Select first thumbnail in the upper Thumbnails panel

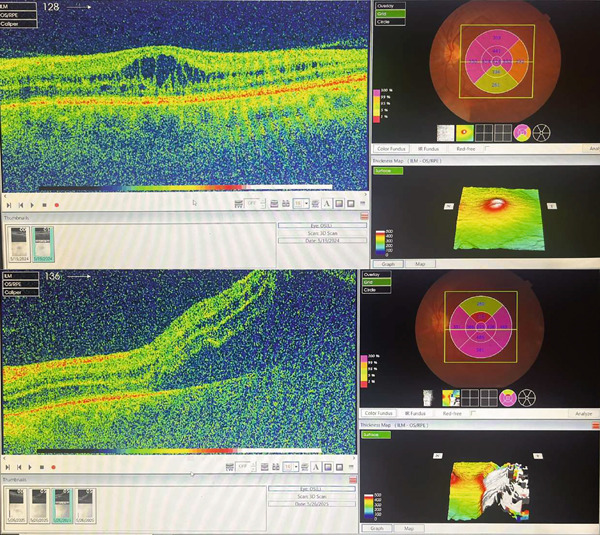click(18, 244)
